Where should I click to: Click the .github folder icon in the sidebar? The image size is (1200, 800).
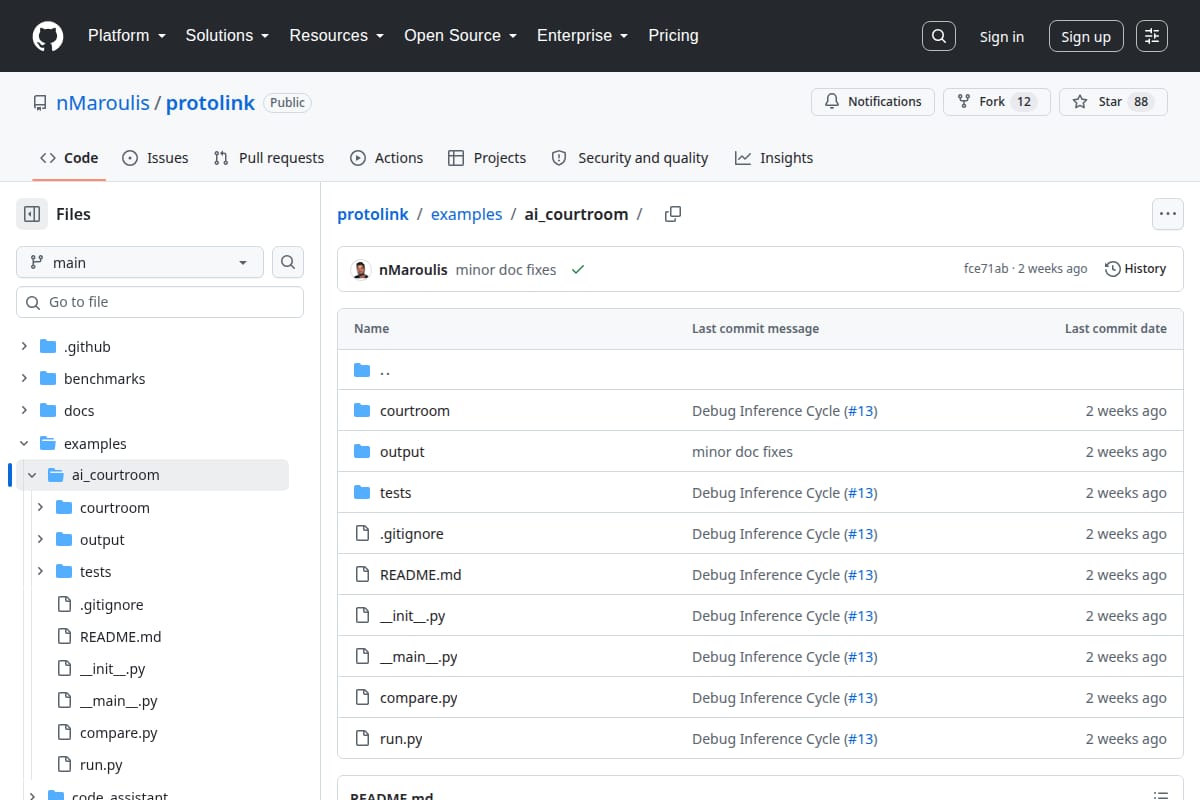(47, 347)
